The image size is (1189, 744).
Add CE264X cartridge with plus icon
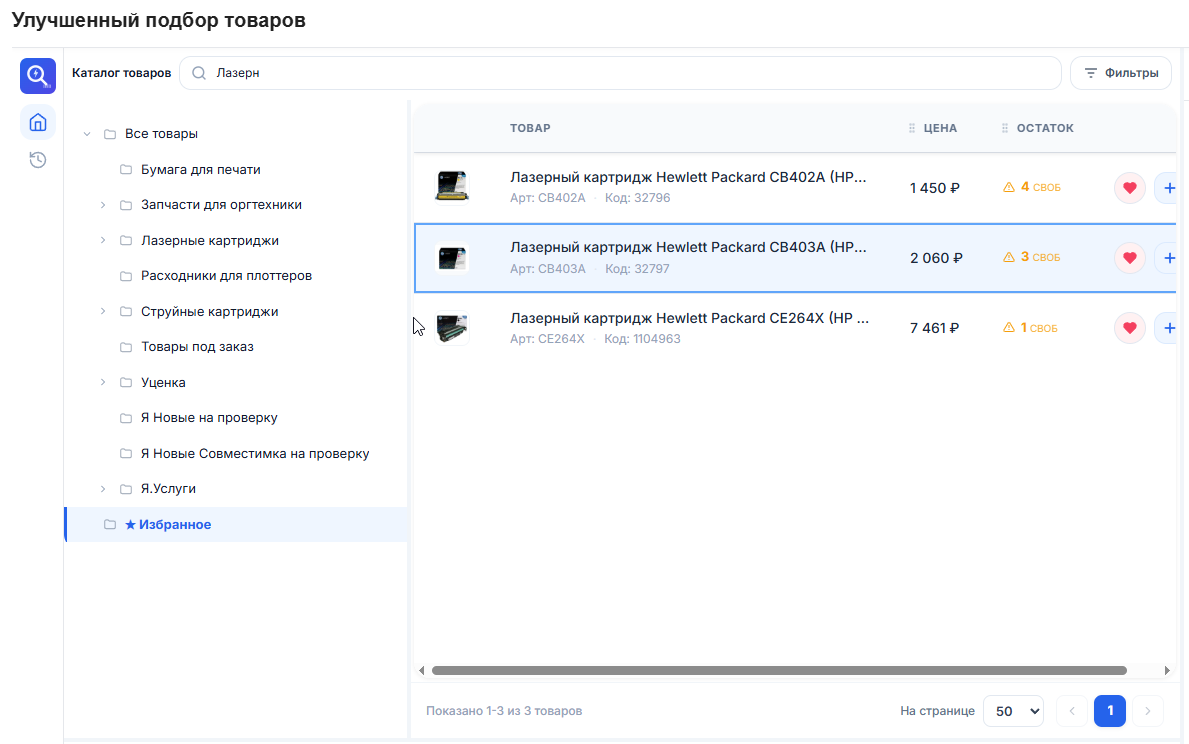click(1169, 328)
